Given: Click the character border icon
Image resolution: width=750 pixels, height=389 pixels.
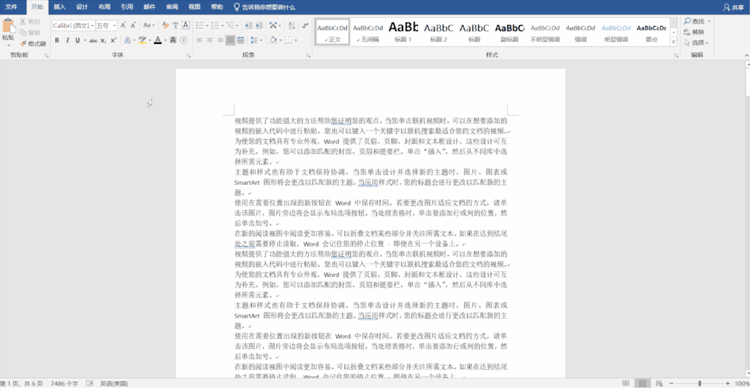Looking at the screenshot, I should coord(186,25).
